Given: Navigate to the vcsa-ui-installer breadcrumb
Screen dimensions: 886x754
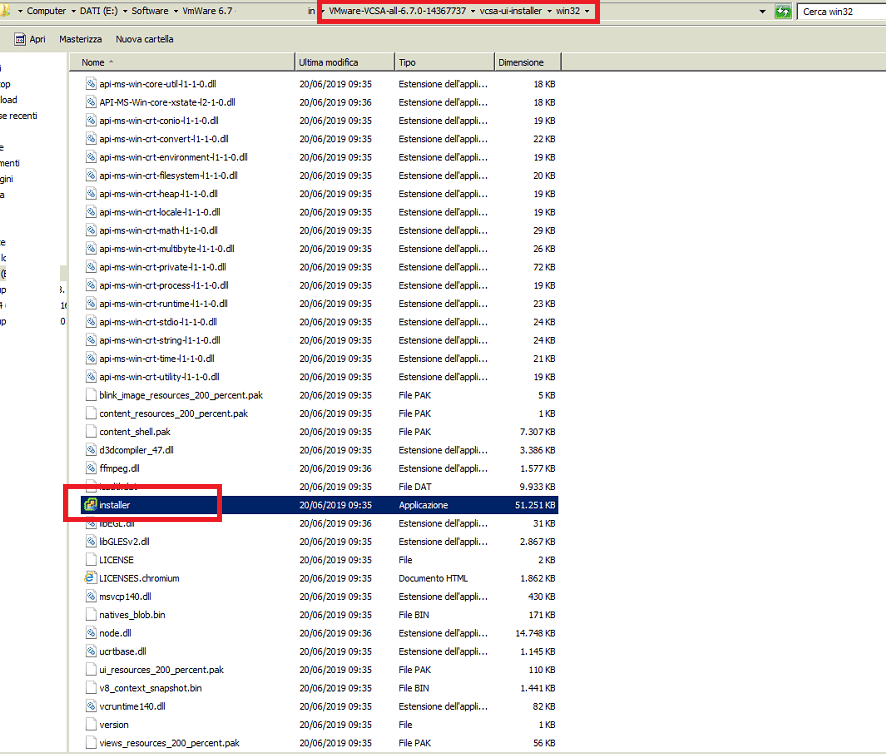Looking at the screenshot, I should (x=511, y=11).
